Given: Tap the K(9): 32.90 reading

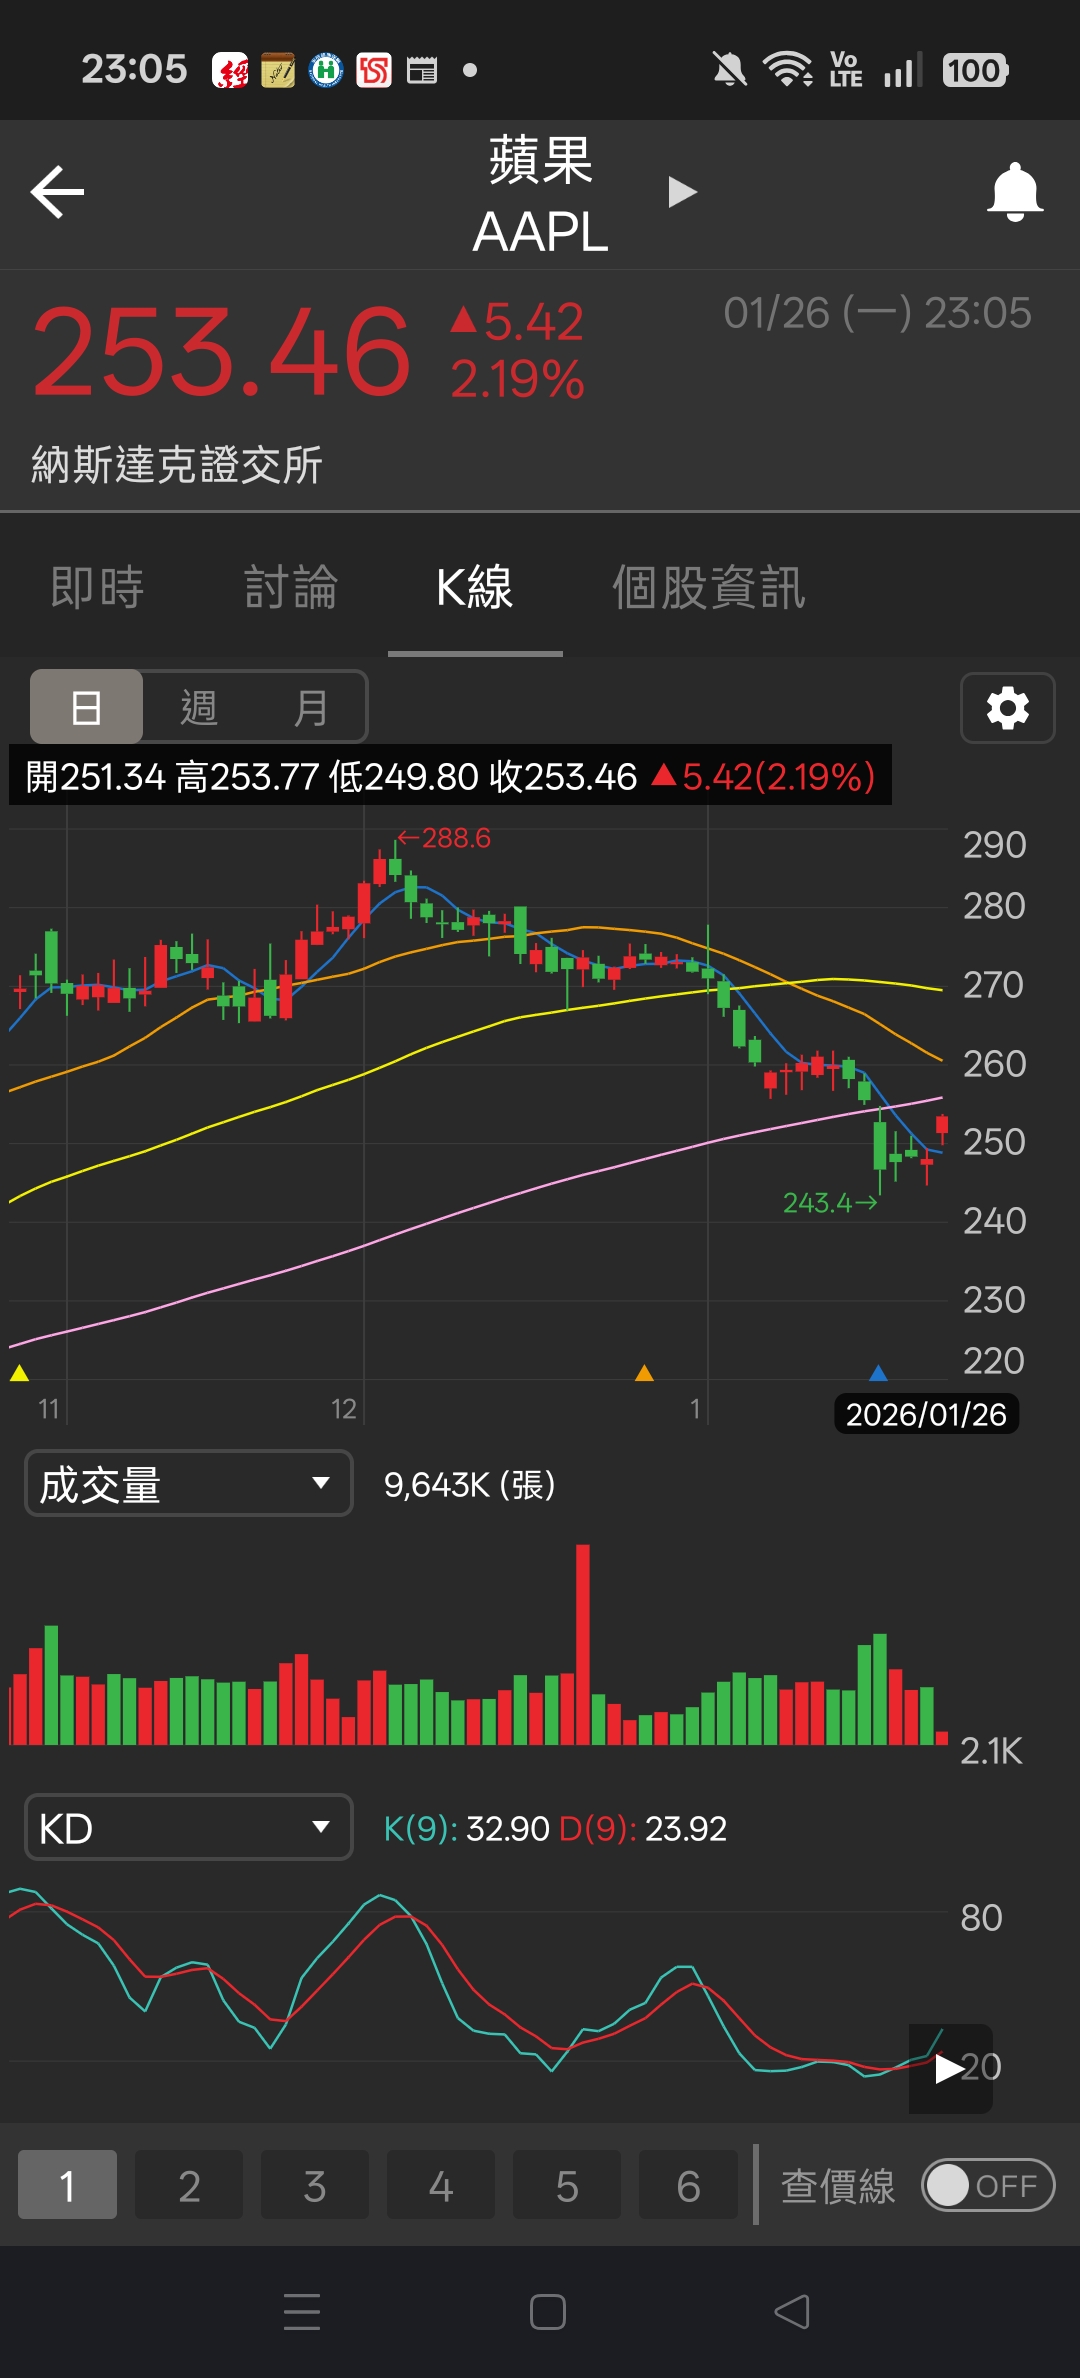Looking at the screenshot, I should tap(467, 1828).
